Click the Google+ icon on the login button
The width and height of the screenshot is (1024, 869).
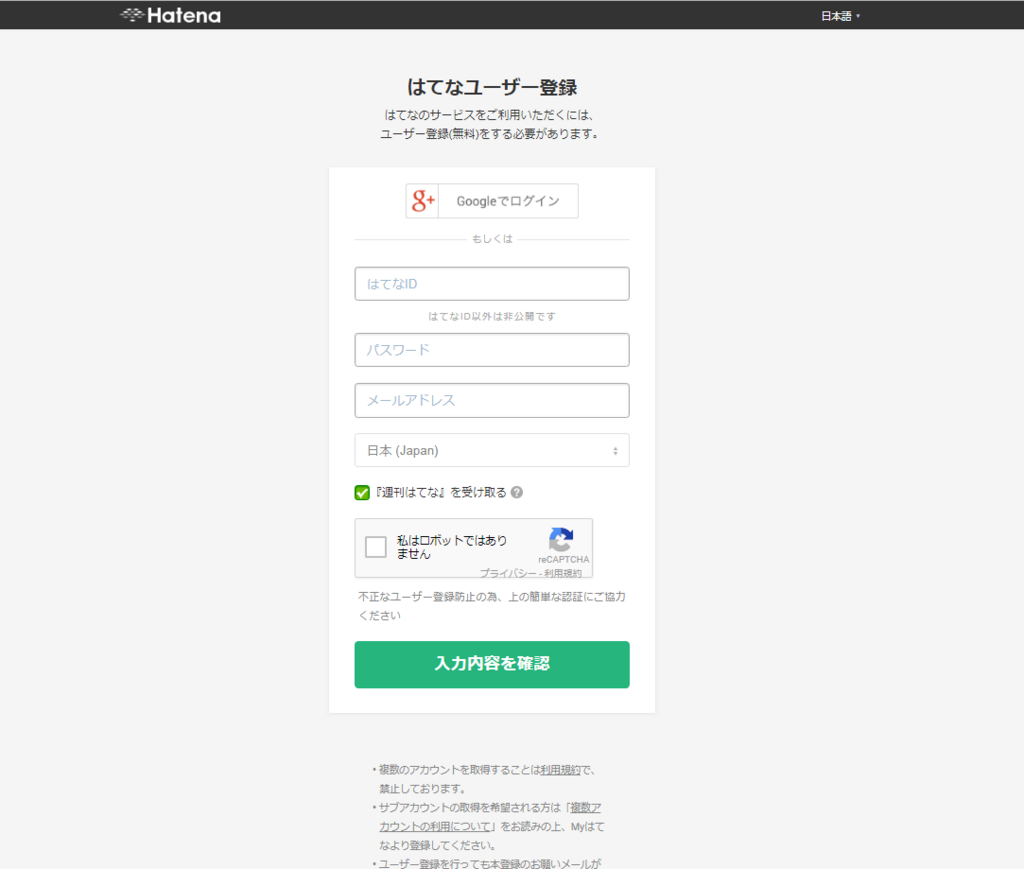tap(423, 201)
